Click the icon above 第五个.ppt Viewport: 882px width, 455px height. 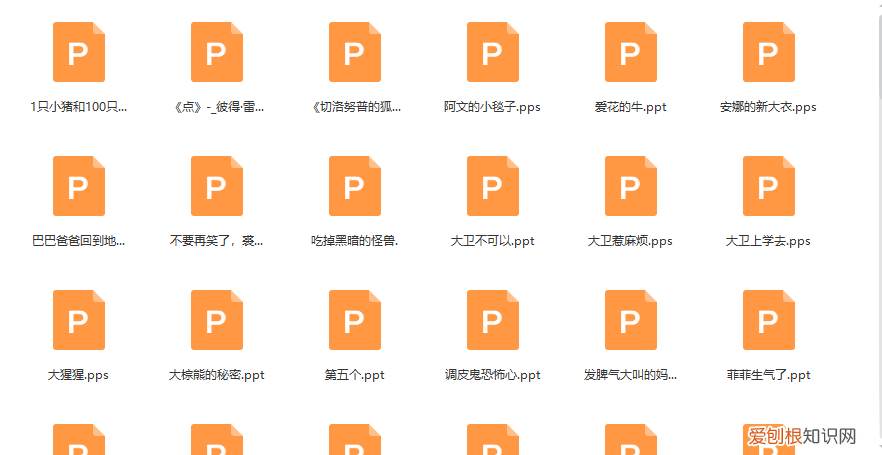point(355,320)
